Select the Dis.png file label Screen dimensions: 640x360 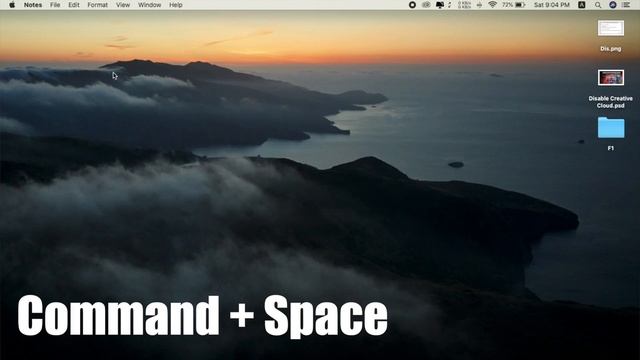click(611, 49)
